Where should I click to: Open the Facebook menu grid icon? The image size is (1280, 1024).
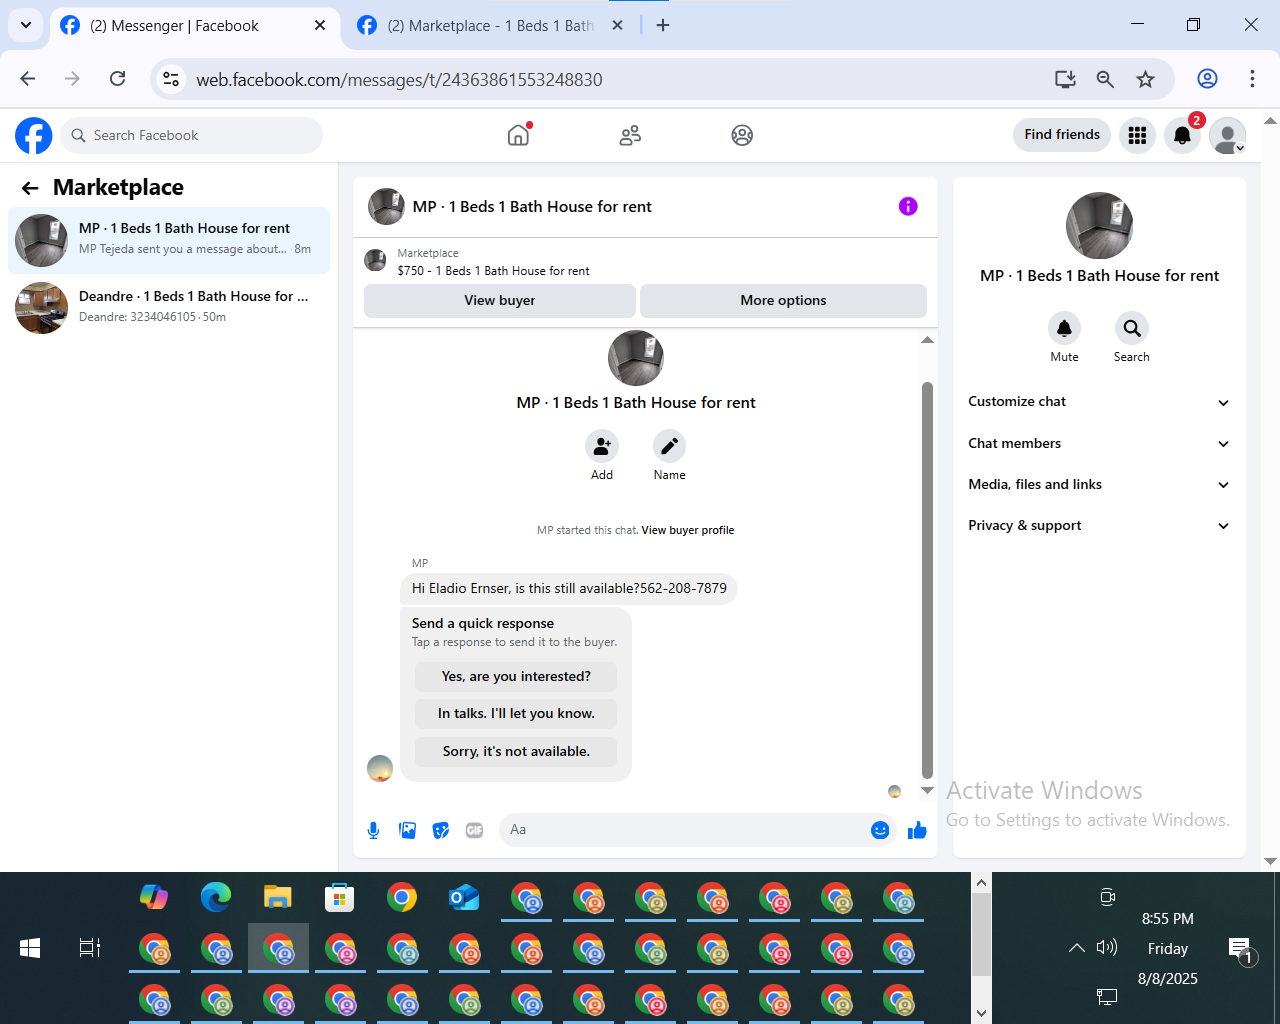tap(1137, 135)
